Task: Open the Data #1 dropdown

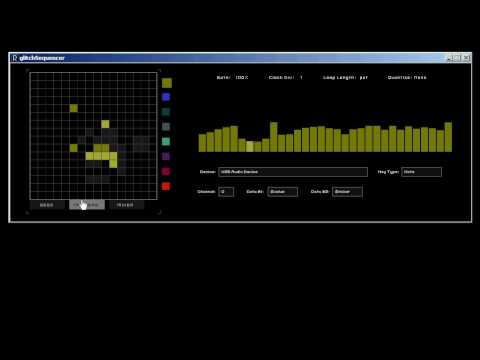Action: (x=282, y=192)
